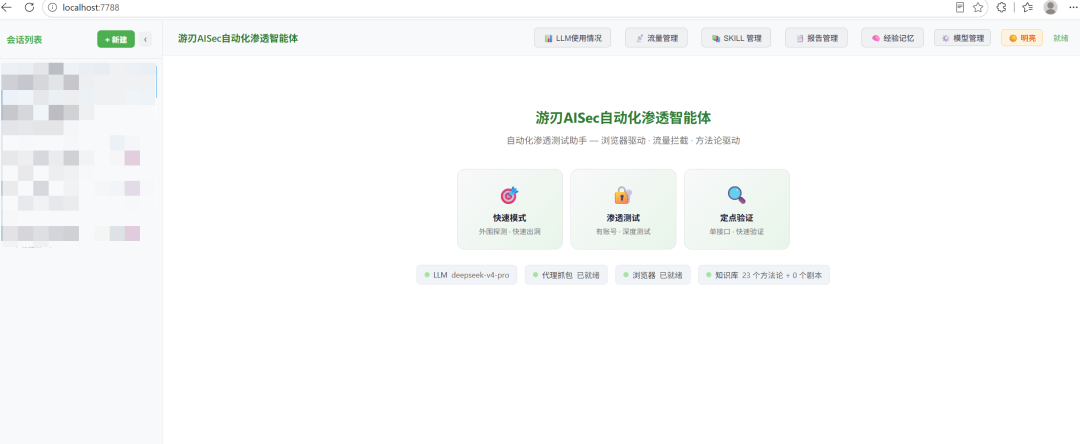Screen dimensions: 1080x444
Task: Click the books icon on SKILL 管理
Action: [x=716, y=39]
